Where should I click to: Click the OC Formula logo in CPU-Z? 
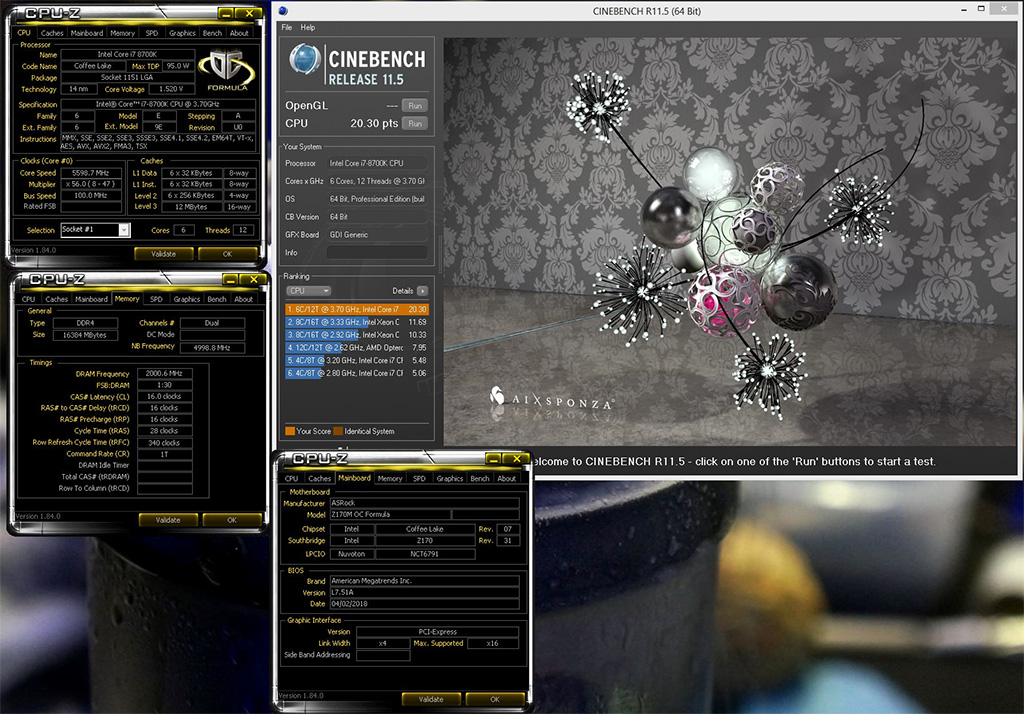tap(227, 71)
